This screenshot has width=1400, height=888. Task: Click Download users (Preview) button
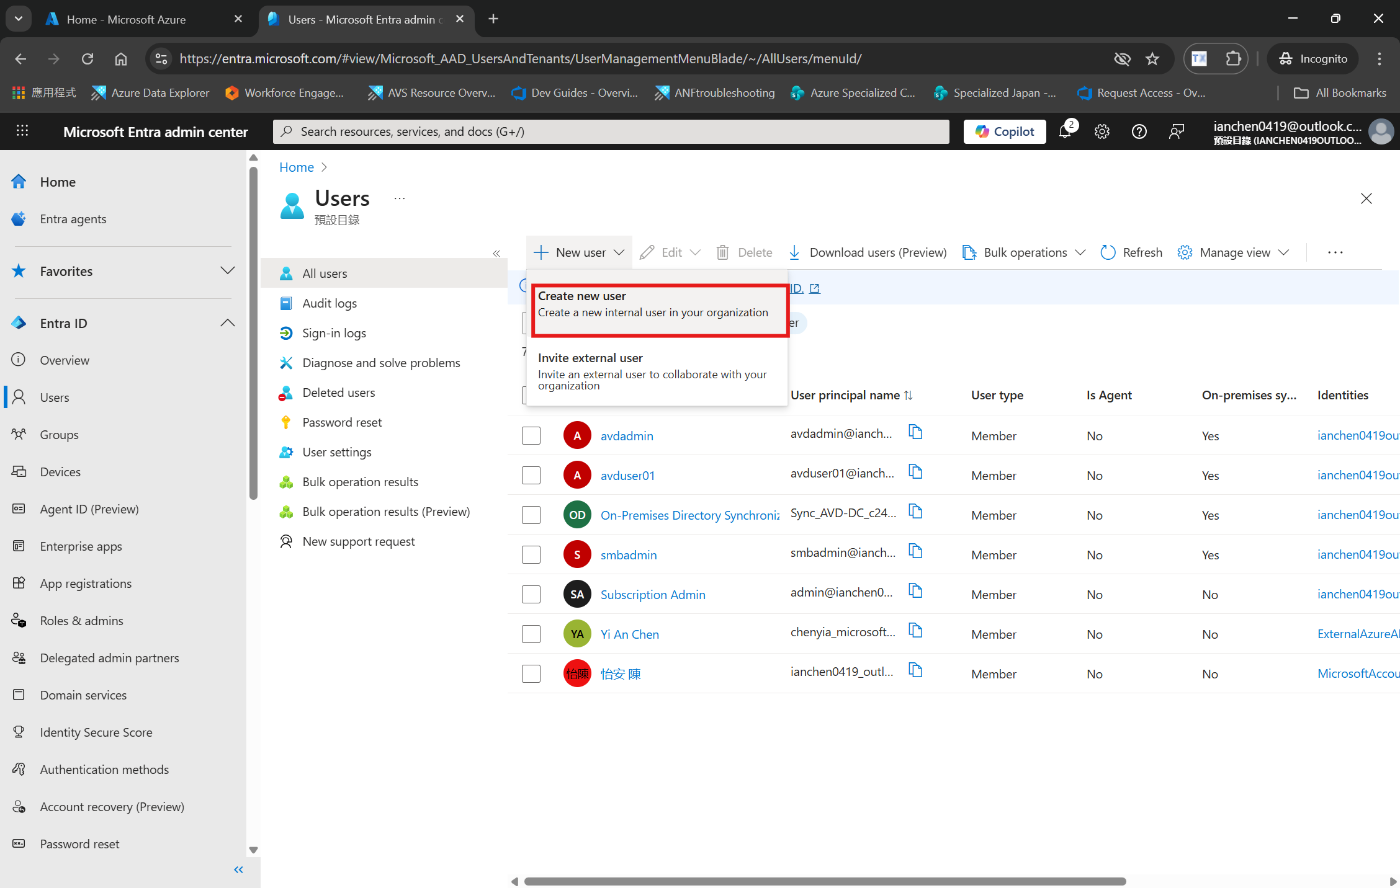(867, 253)
